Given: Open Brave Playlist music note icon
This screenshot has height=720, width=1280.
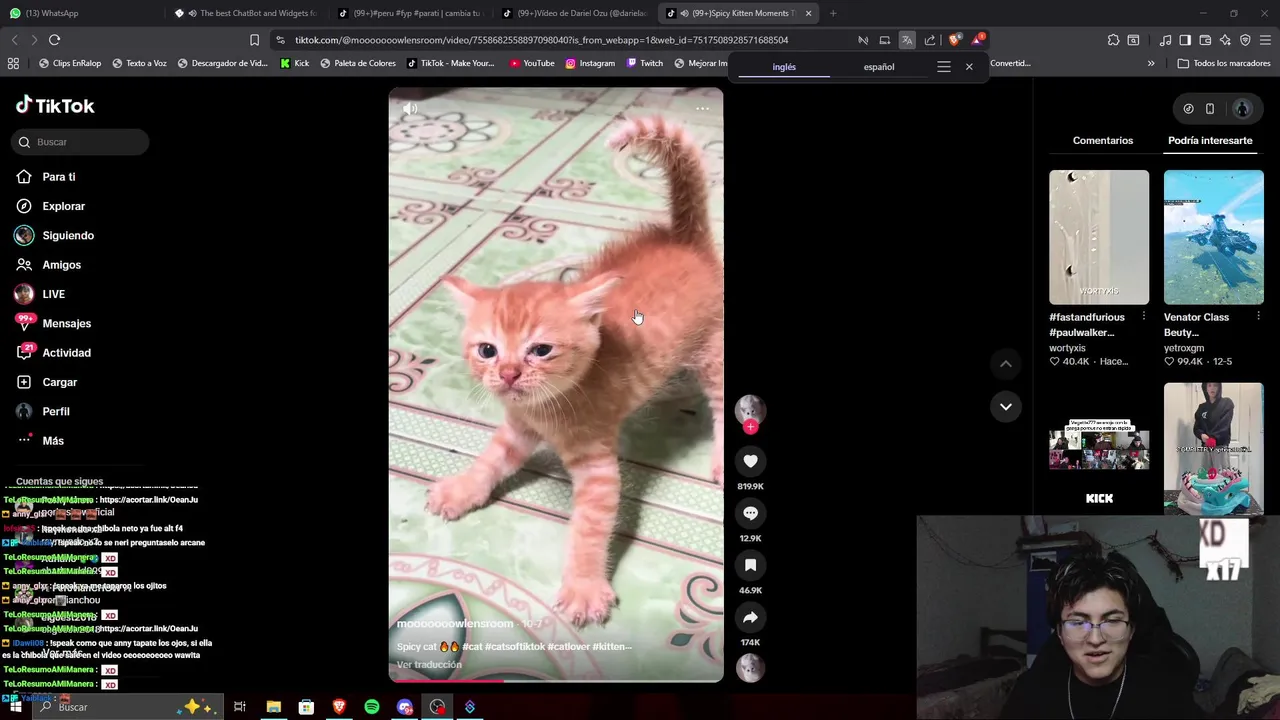Looking at the screenshot, I should (x=1165, y=40).
